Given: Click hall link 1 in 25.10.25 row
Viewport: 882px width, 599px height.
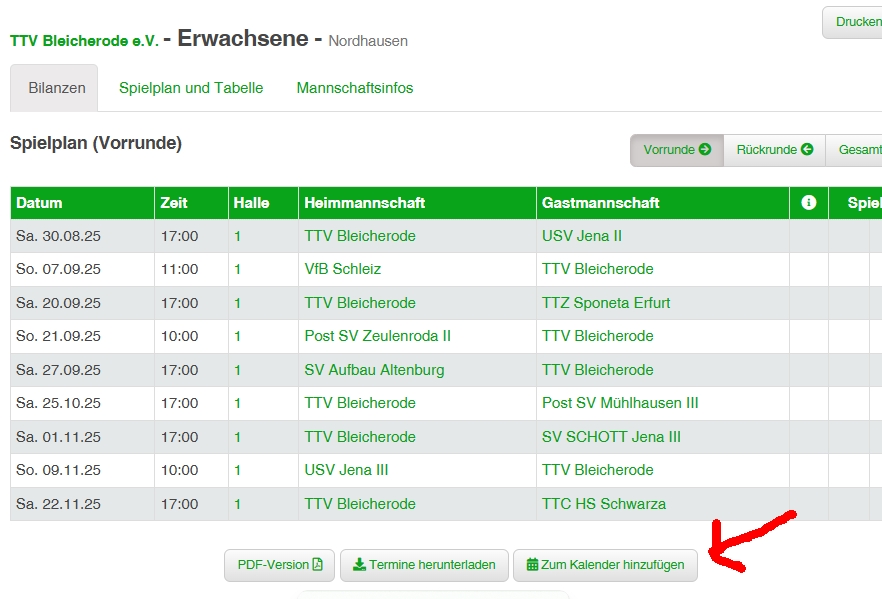Looking at the screenshot, I should pos(237,403).
